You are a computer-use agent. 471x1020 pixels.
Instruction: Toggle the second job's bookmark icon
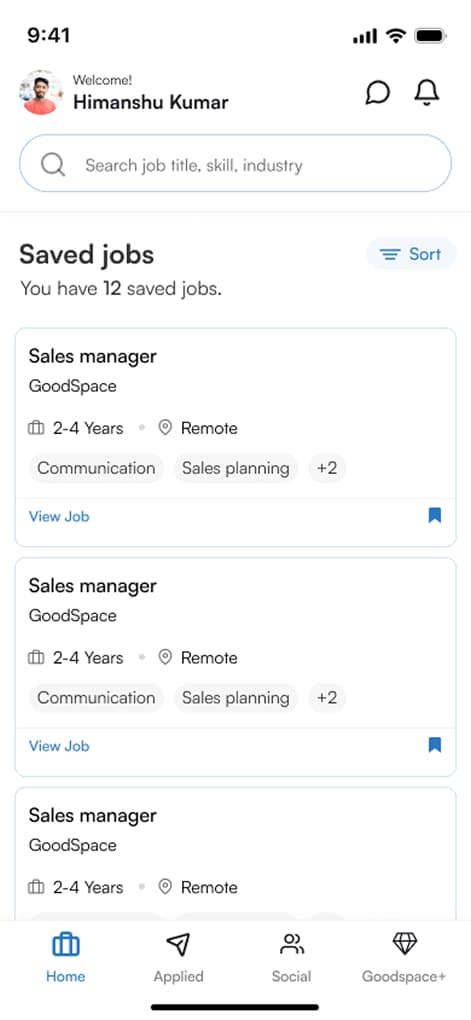(x=435, y=745)
